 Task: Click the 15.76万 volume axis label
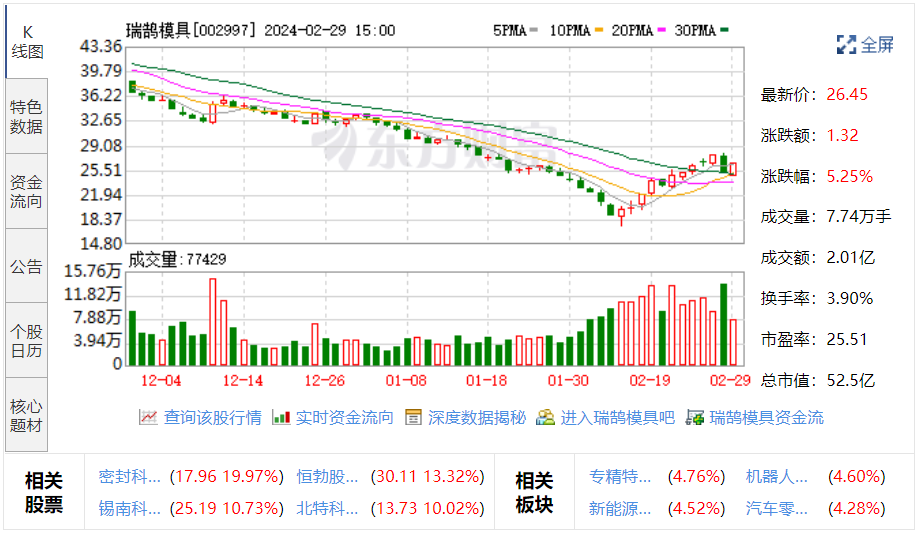pos(92,271)
